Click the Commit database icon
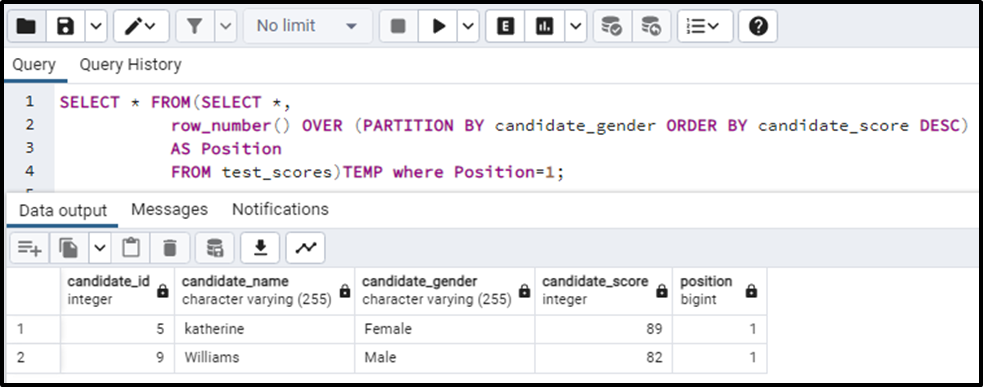Viewport: 983px width, 387px height. [x=611, y=26]
